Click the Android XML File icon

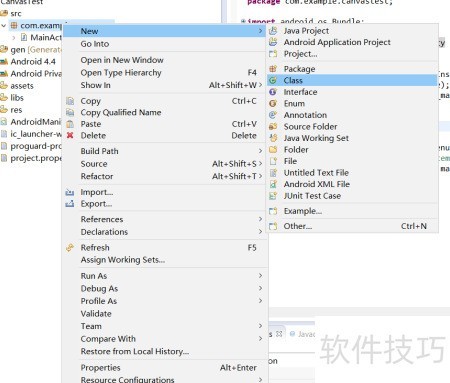(273, 184)
